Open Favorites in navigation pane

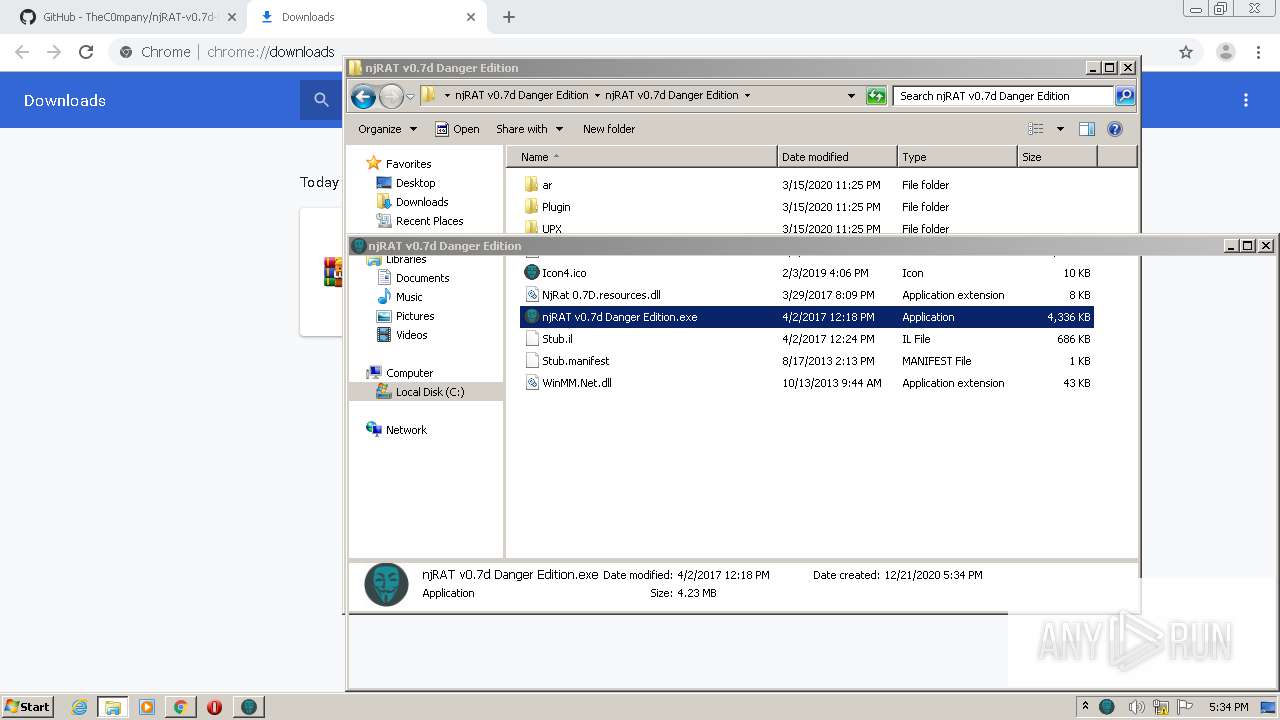click(x=408, y=164)
